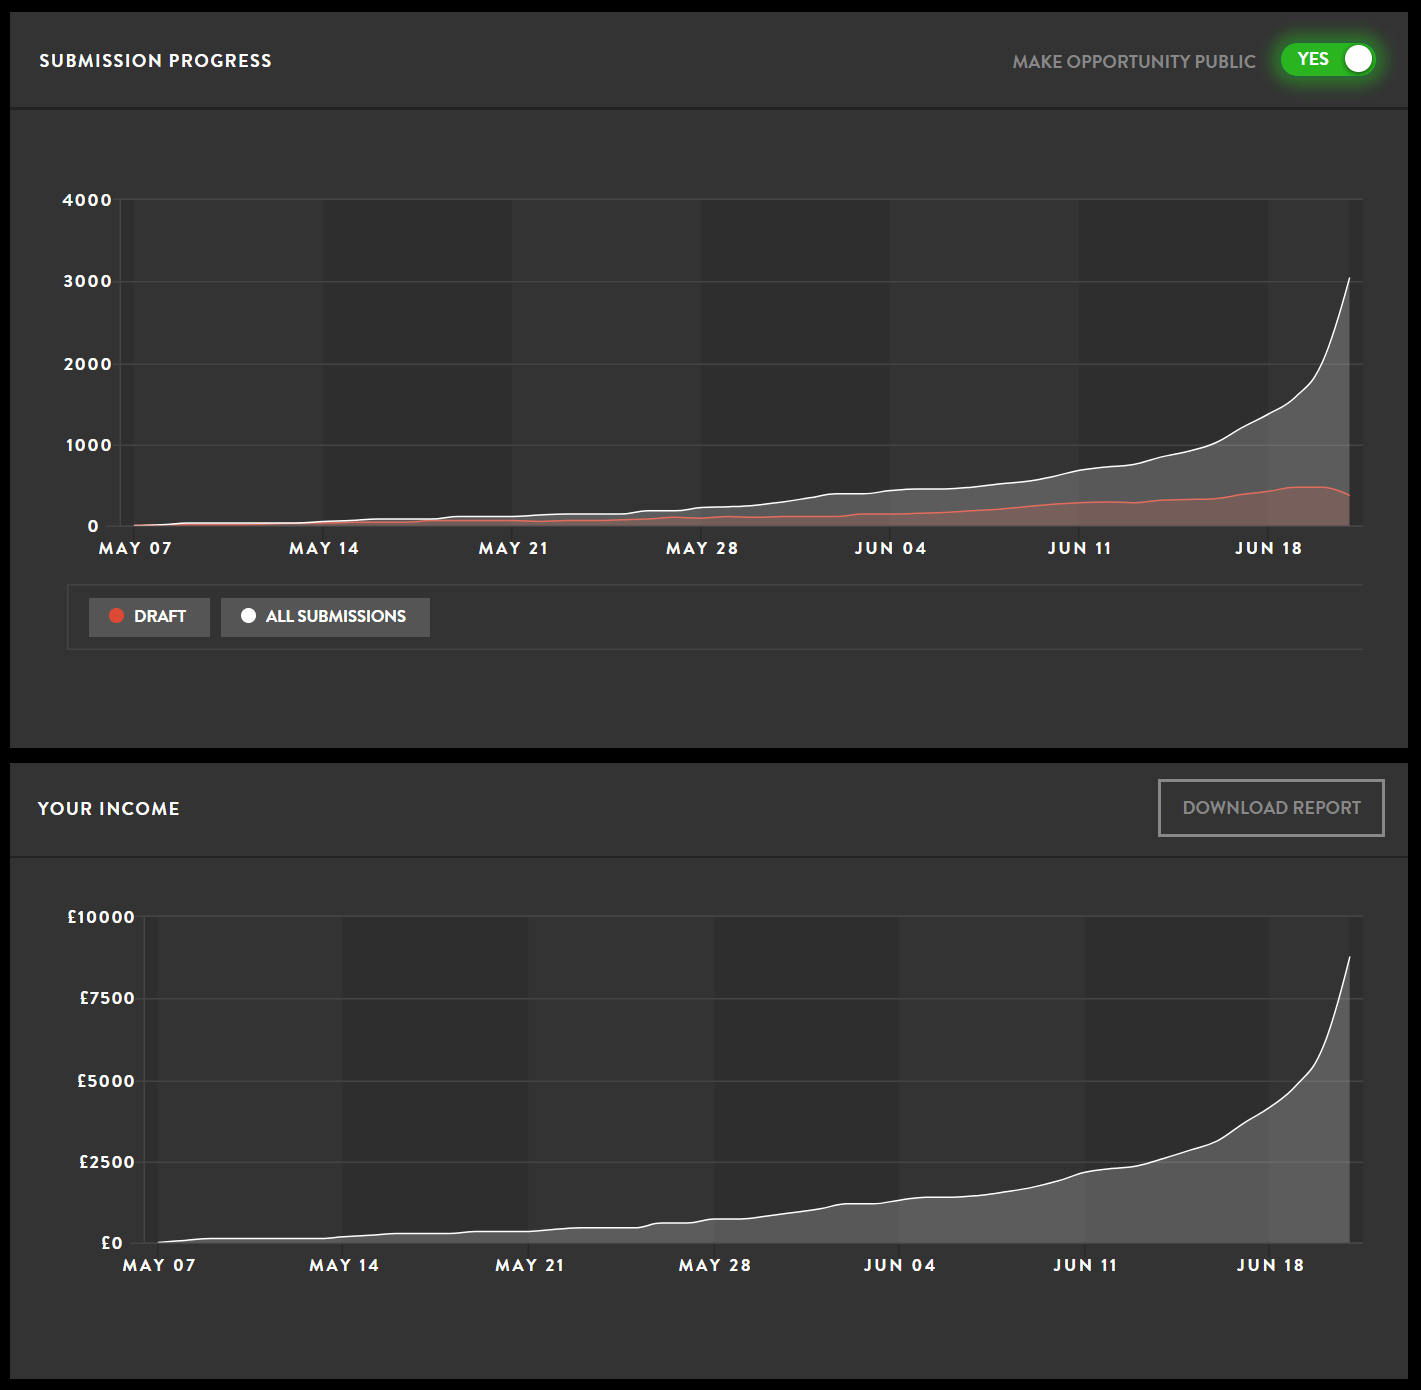Click JUN 18 date in income chart
This screenshot has height=1390, width=1421.
1270,1265
